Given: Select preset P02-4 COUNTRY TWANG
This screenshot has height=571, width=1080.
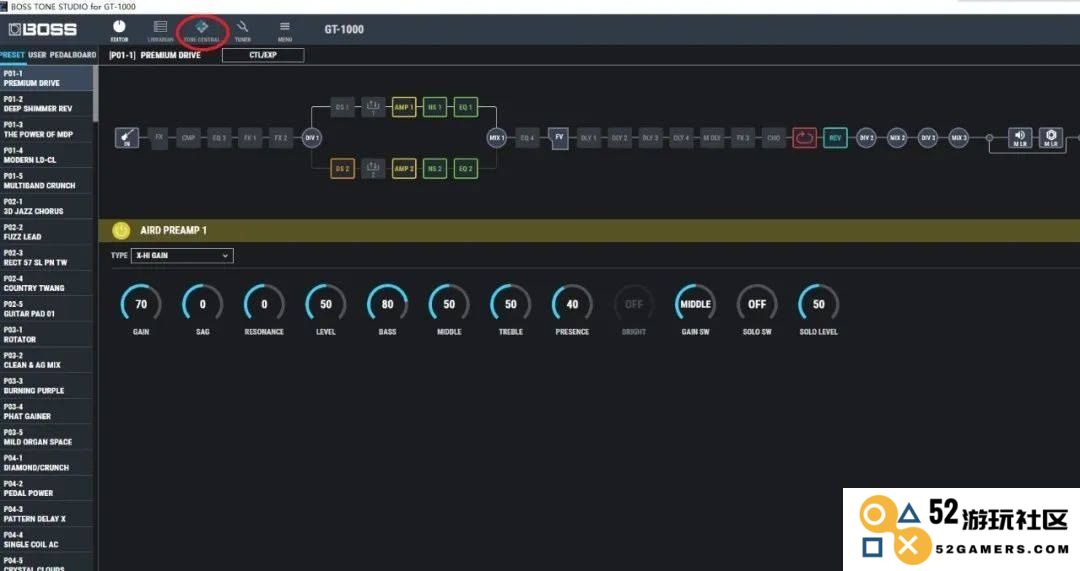Looking at the screenshot, I should tap(46, 283).
